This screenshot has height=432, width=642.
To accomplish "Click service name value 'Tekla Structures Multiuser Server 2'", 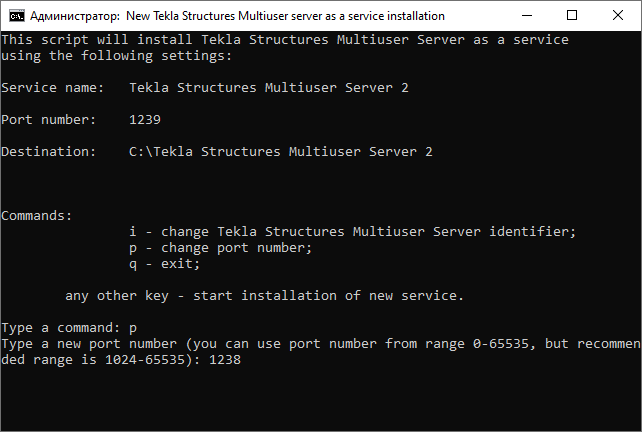I will [x=269, y=88].
